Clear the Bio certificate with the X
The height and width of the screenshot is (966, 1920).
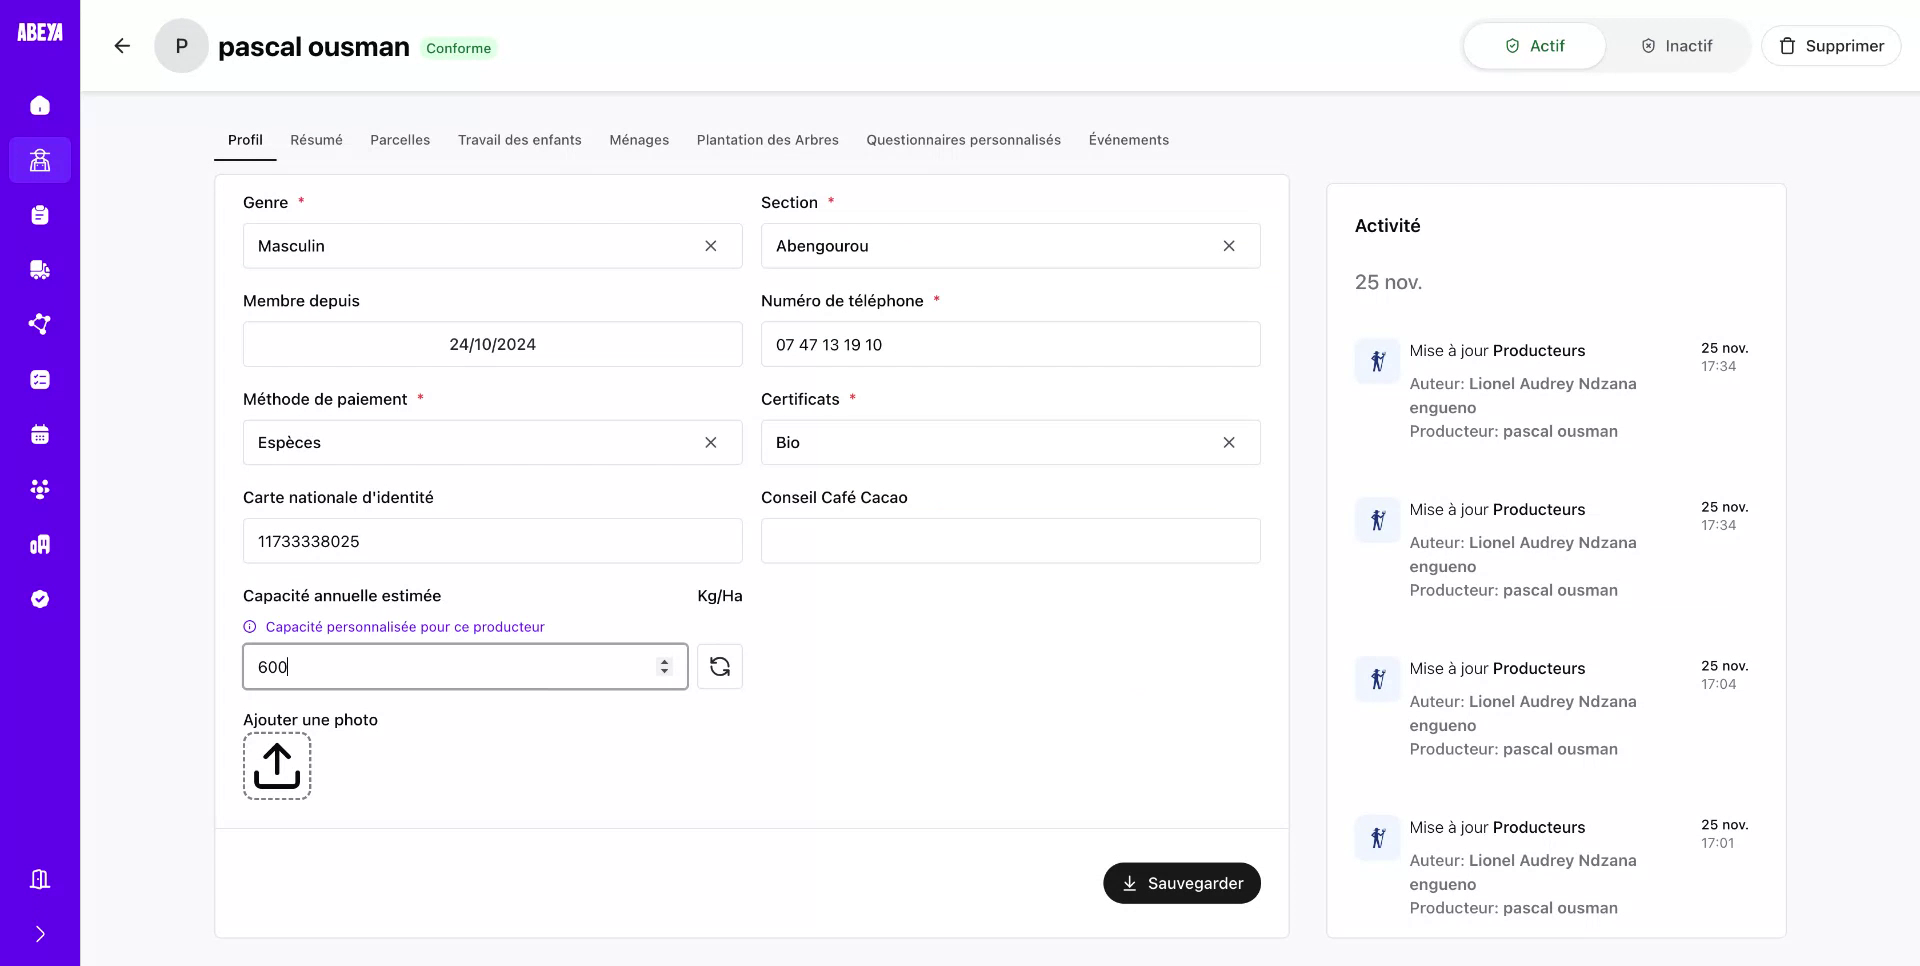[1229, 442]
